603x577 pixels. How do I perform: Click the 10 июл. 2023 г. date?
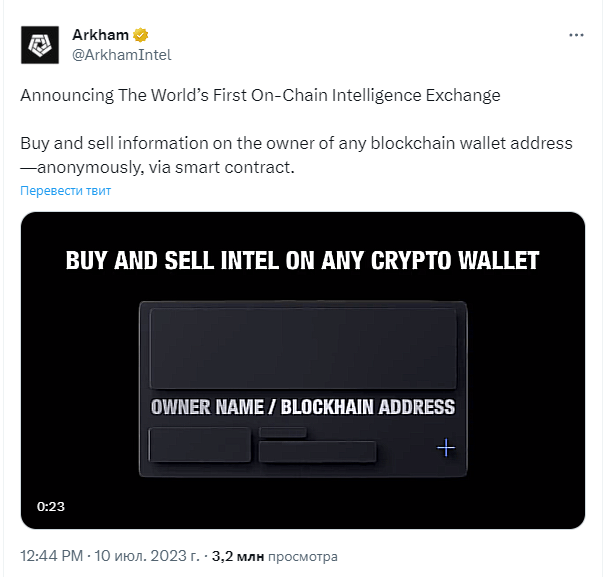(147, 556)
